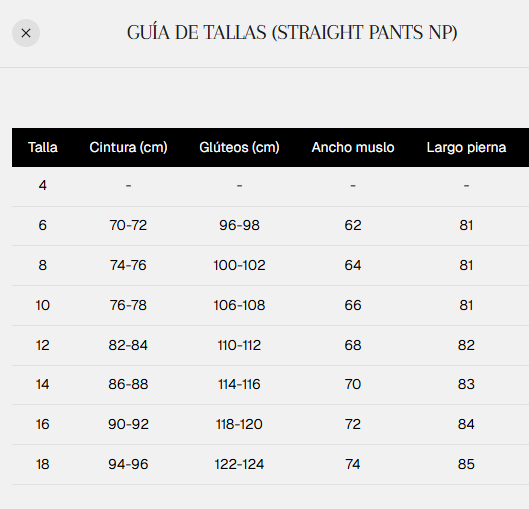Select size 6 in the Talla column
Viewport: 529px width, 509px height.
coord(43,225)
